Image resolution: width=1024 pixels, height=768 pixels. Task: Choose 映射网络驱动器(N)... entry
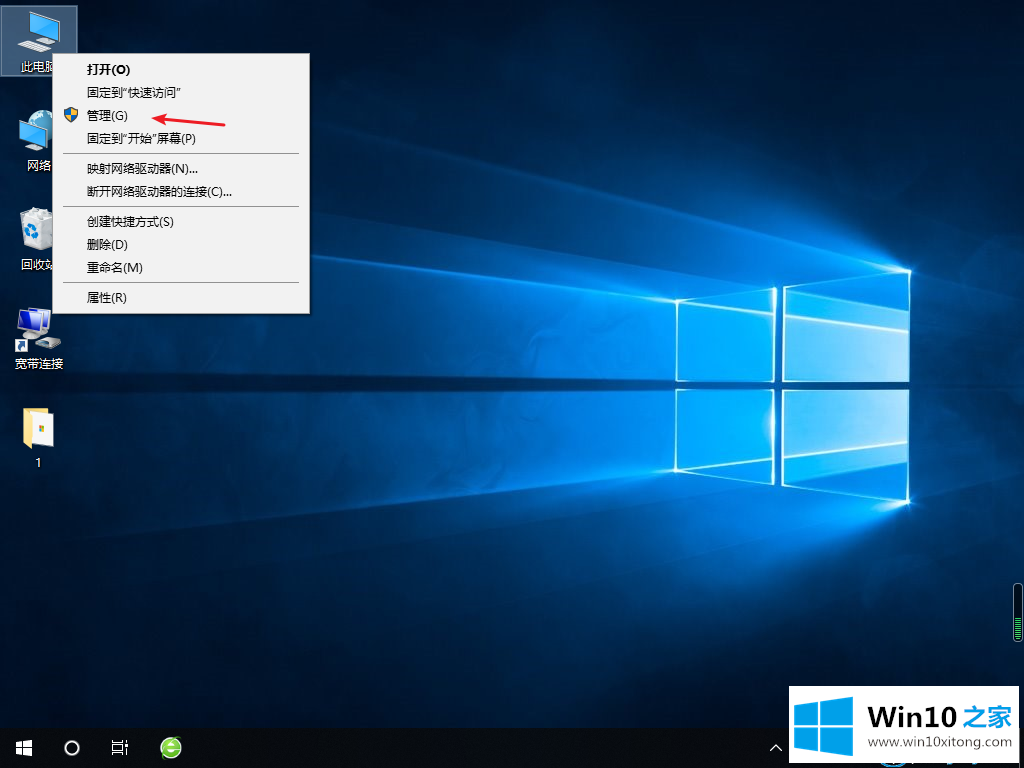pos(181,168)
